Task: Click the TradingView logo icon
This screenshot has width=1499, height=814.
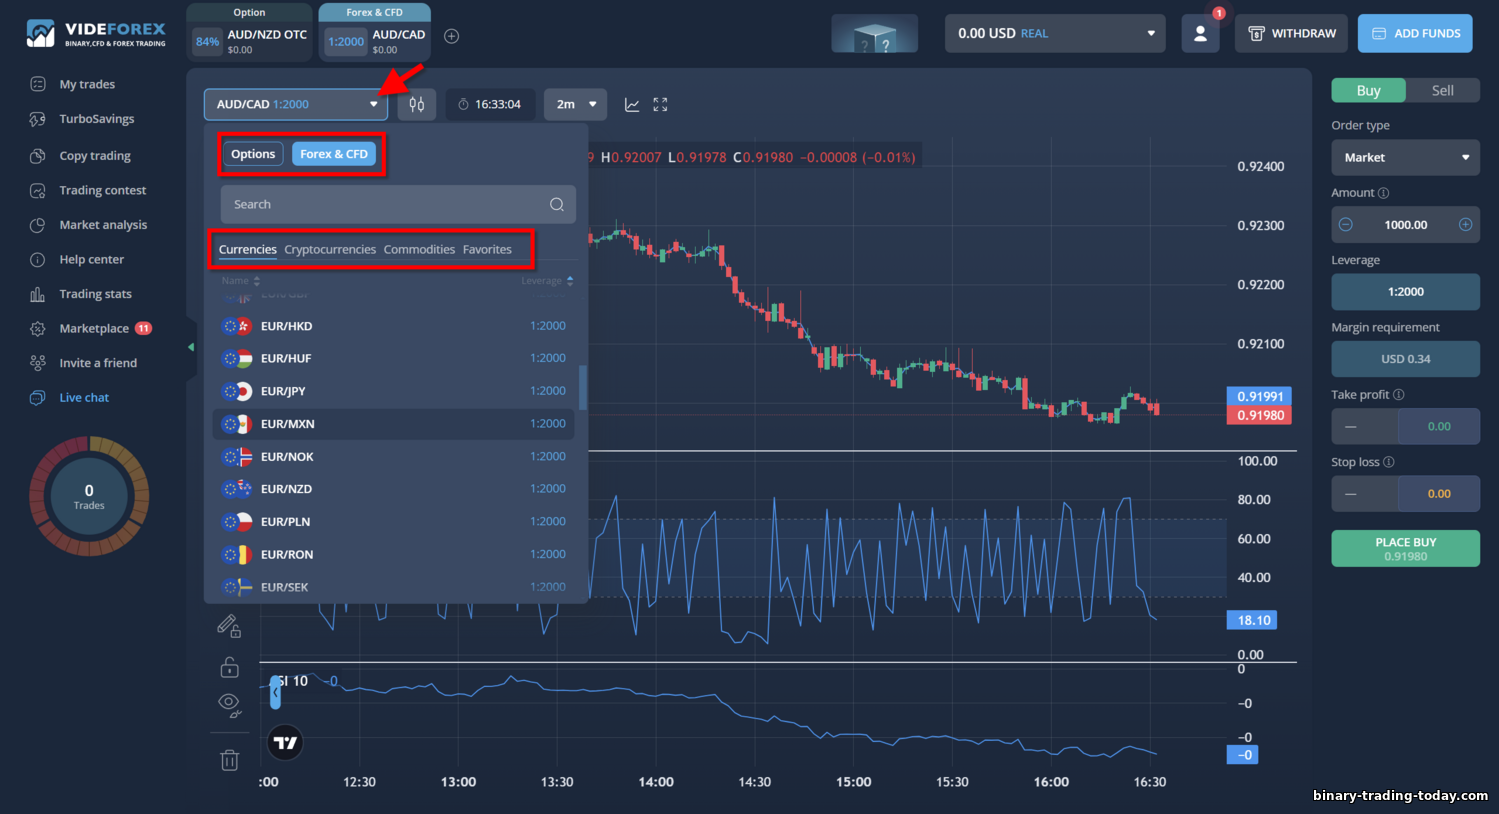Action: point(285,742)
